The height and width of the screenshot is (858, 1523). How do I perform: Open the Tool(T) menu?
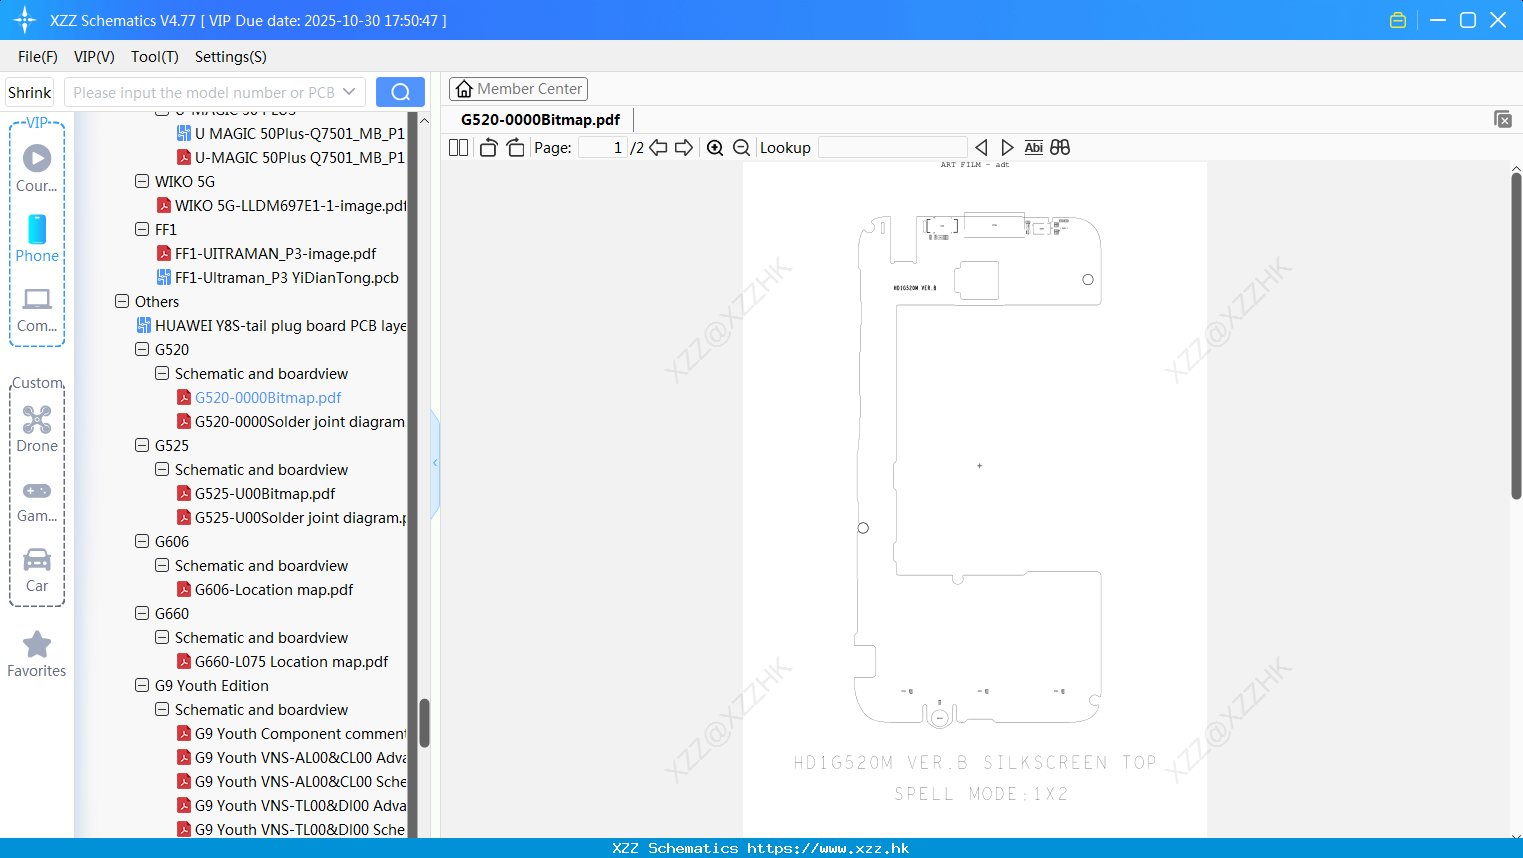(154, 57)
